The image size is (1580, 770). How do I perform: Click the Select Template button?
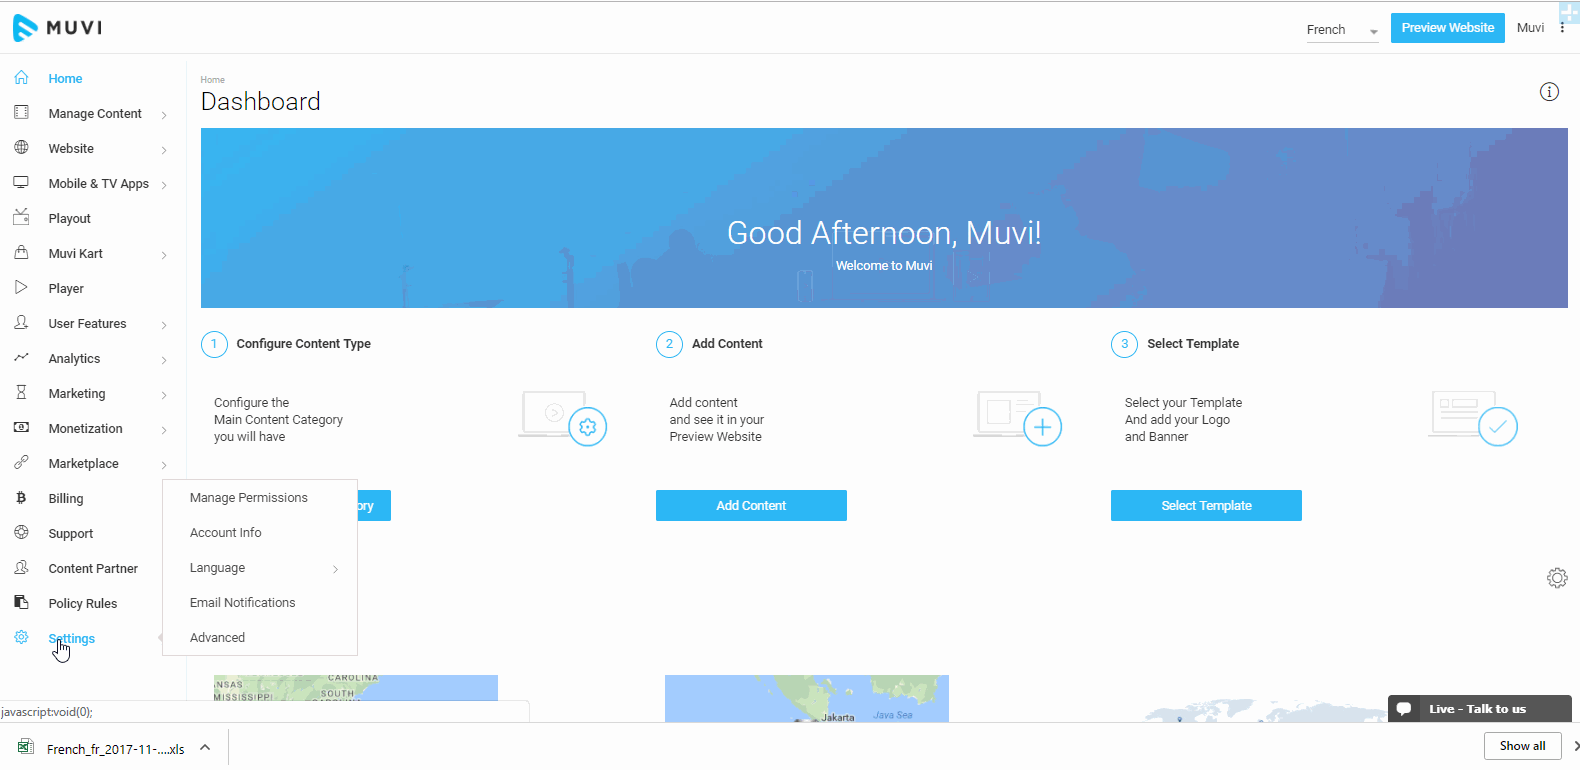pyautogui.click(x=1206, y=505)
